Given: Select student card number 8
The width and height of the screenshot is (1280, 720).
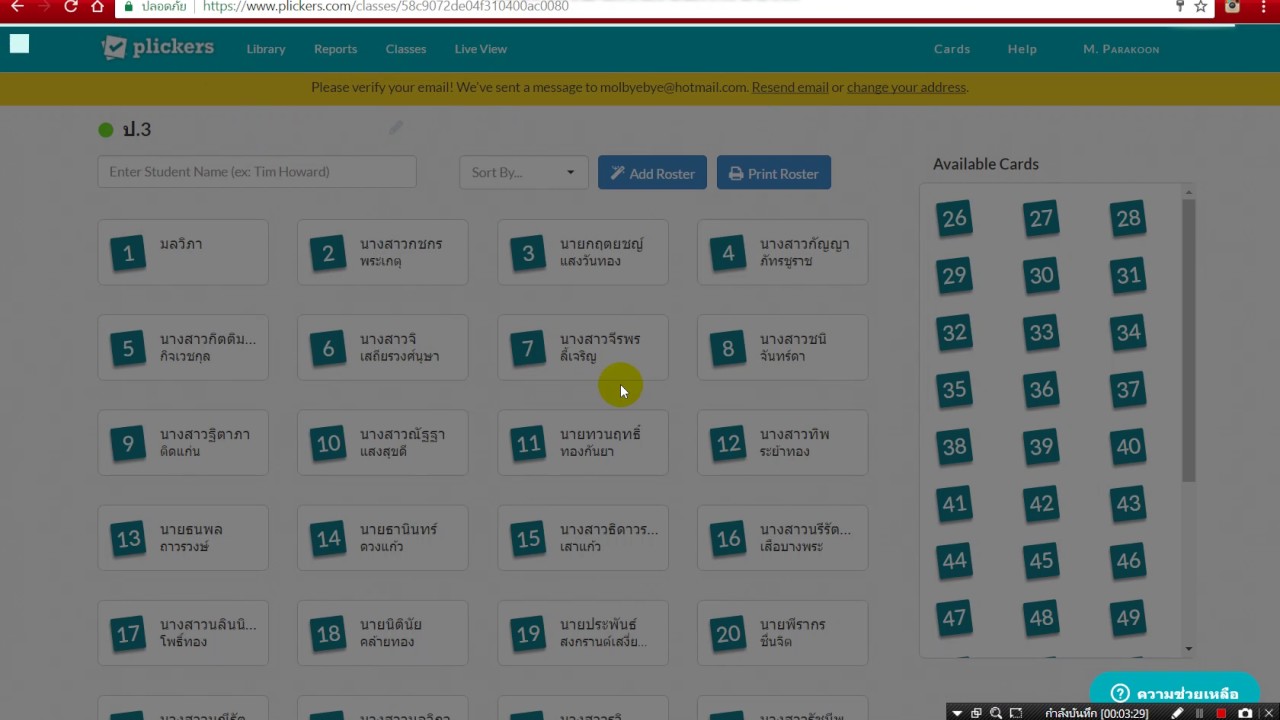Looking at the screenshot, I should tap(783, 347).
